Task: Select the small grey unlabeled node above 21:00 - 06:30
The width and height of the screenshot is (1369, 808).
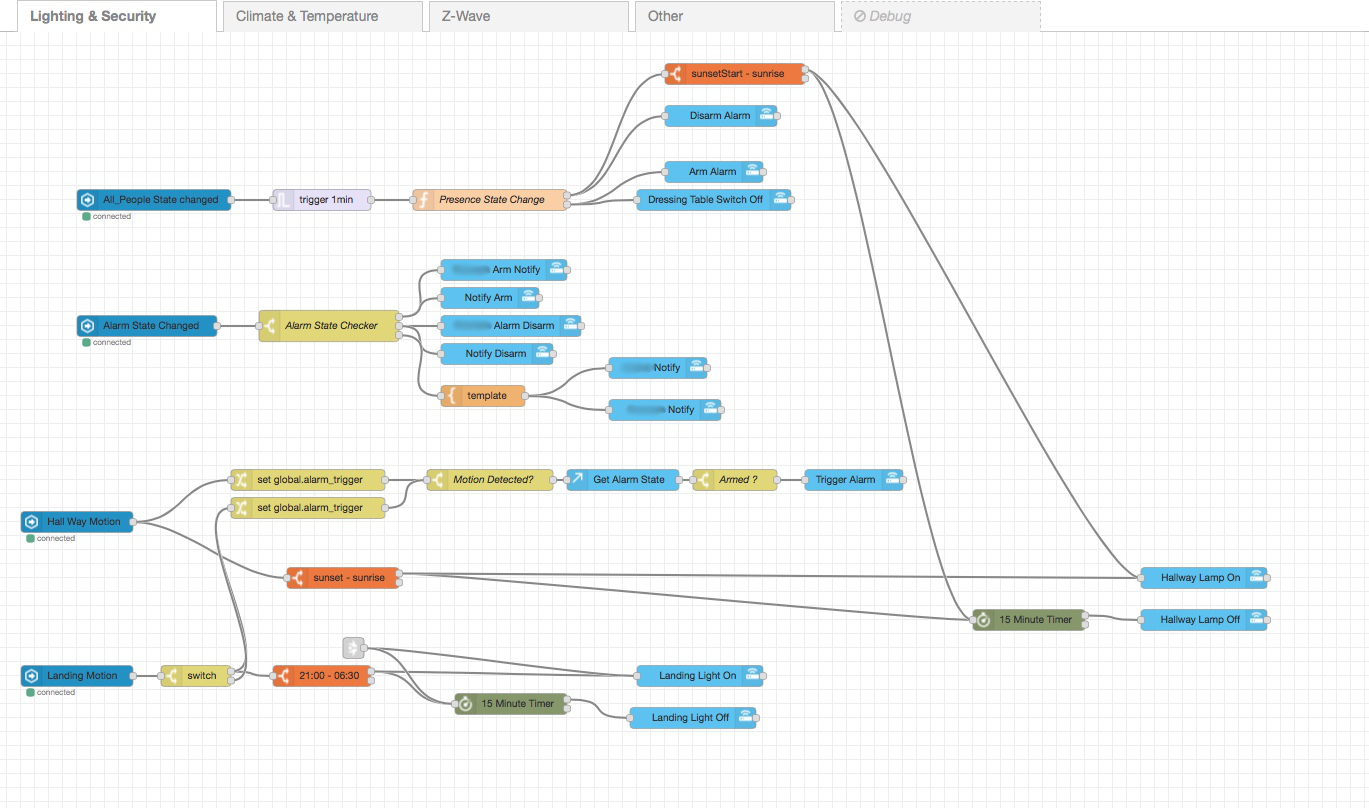Action: click(x=353, y=648)
